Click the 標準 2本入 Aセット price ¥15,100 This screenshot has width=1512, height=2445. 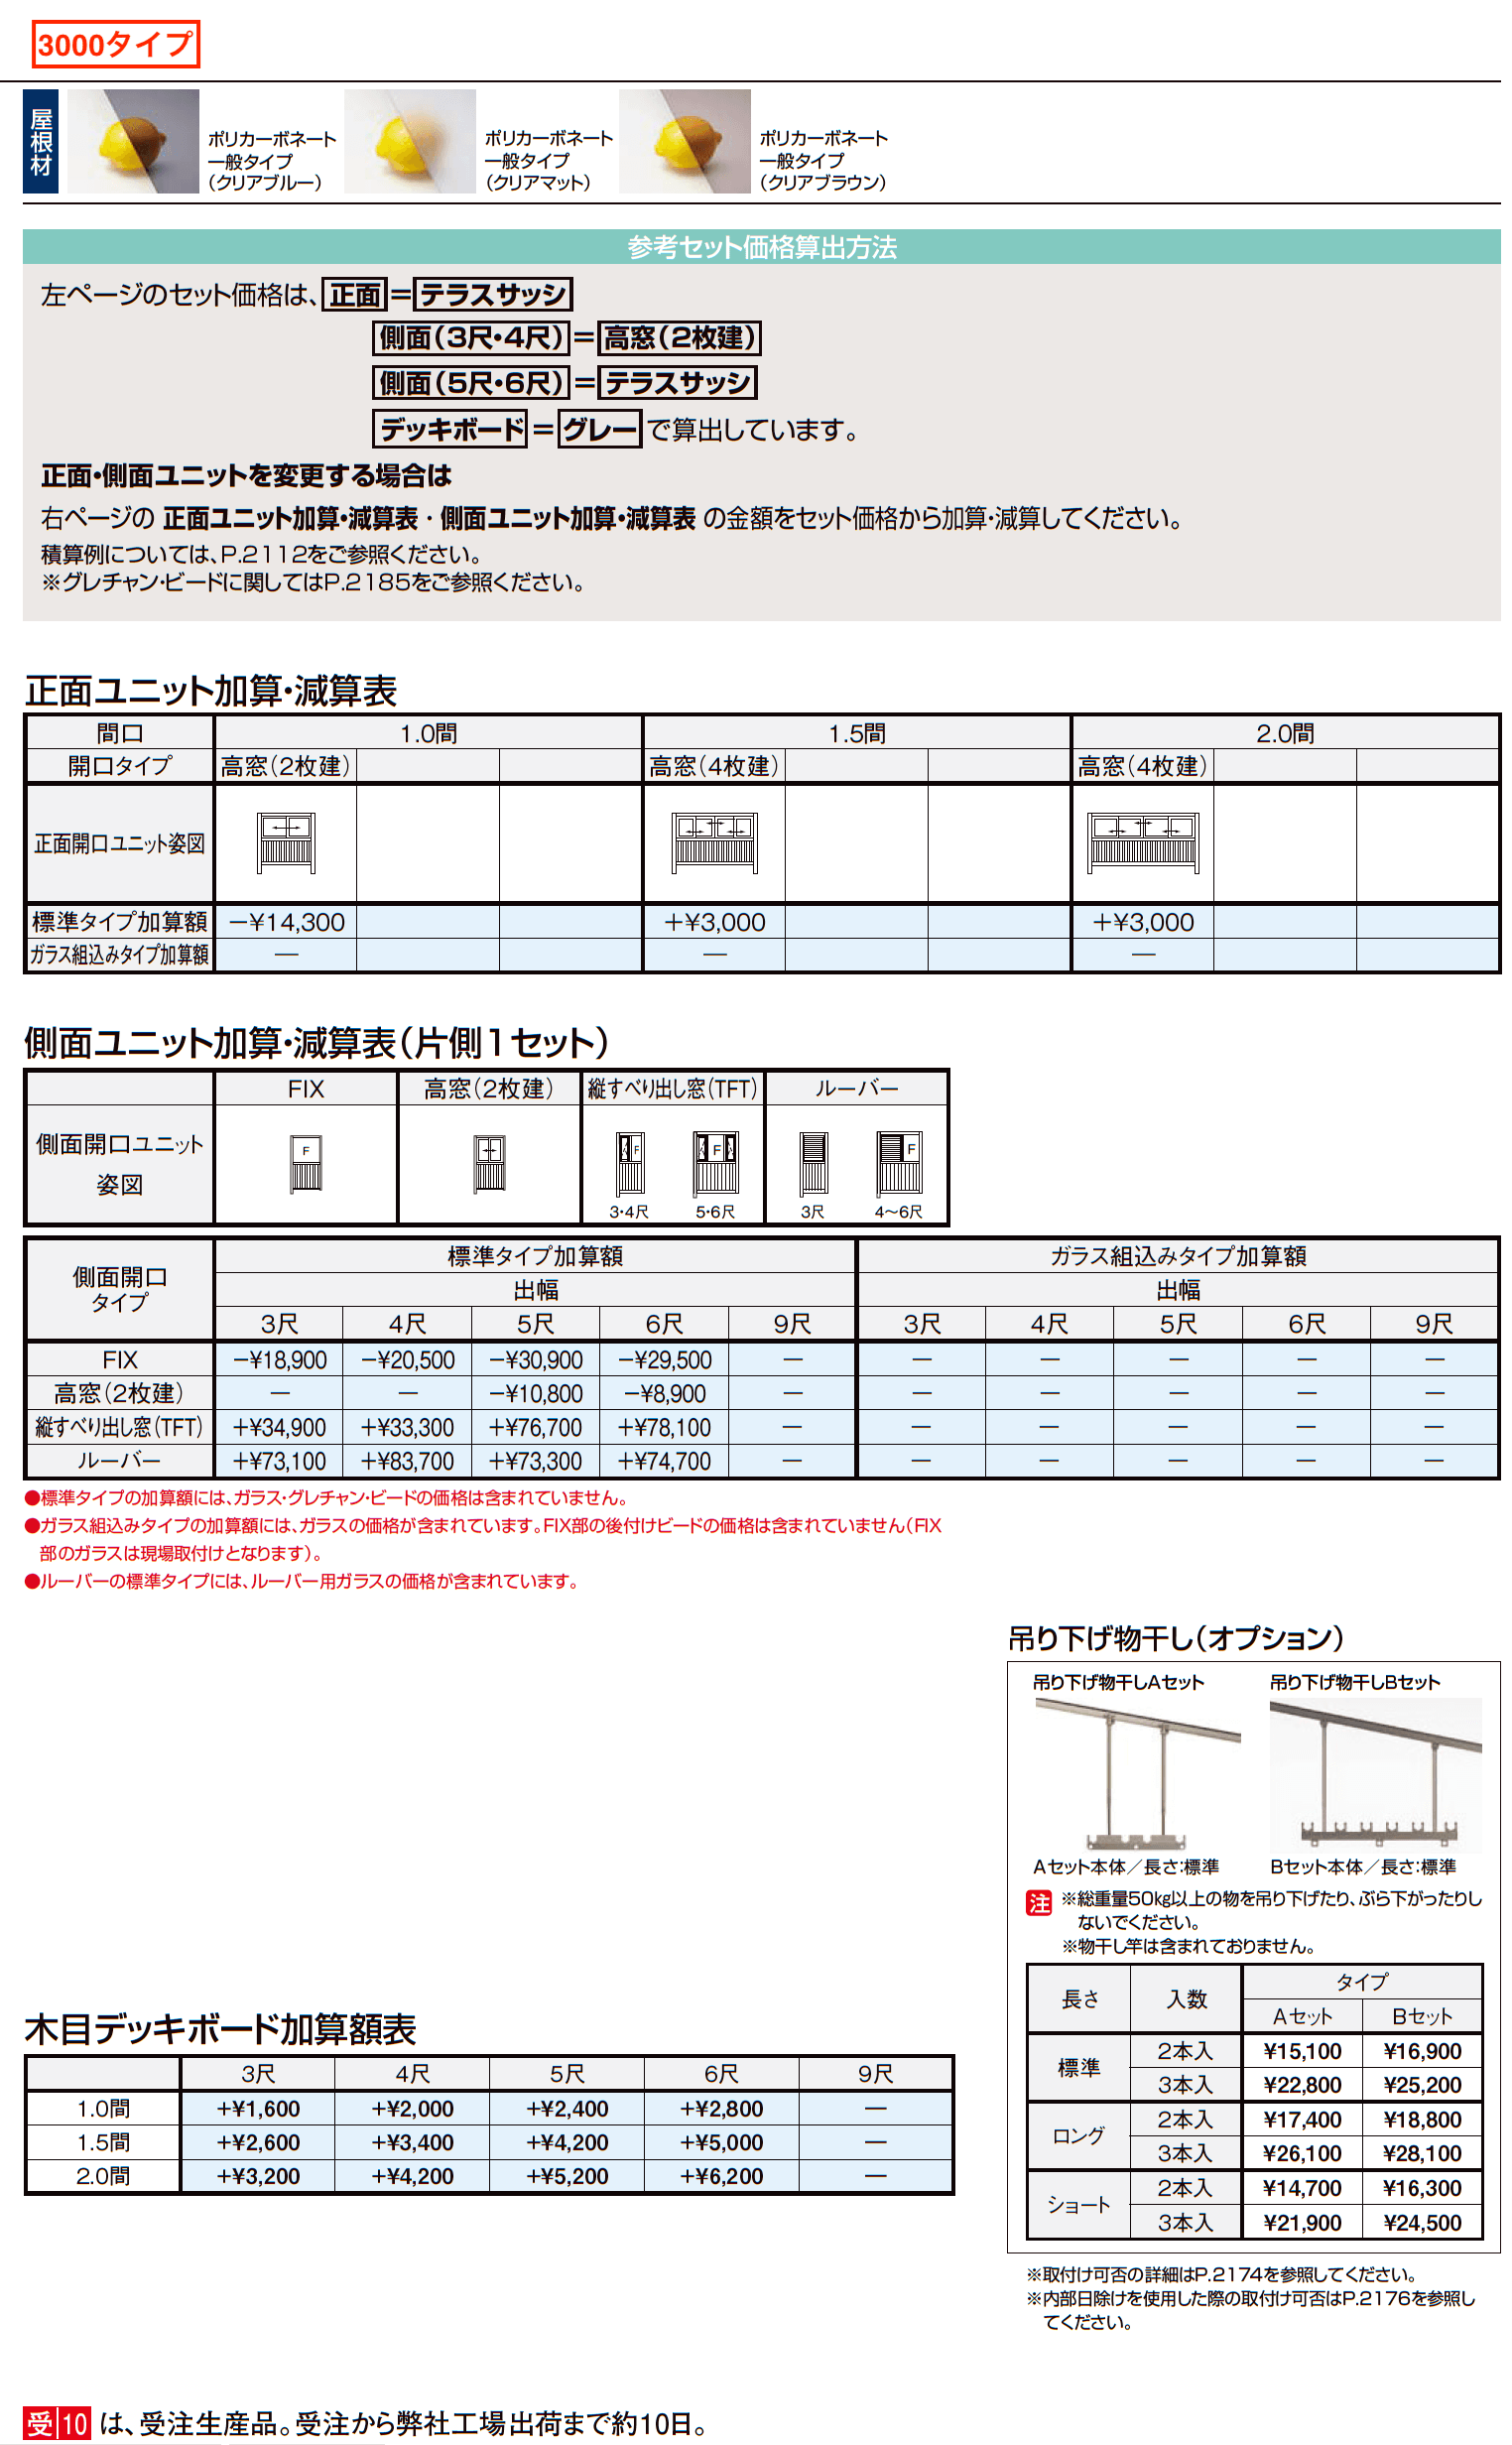[1302, 2051]
